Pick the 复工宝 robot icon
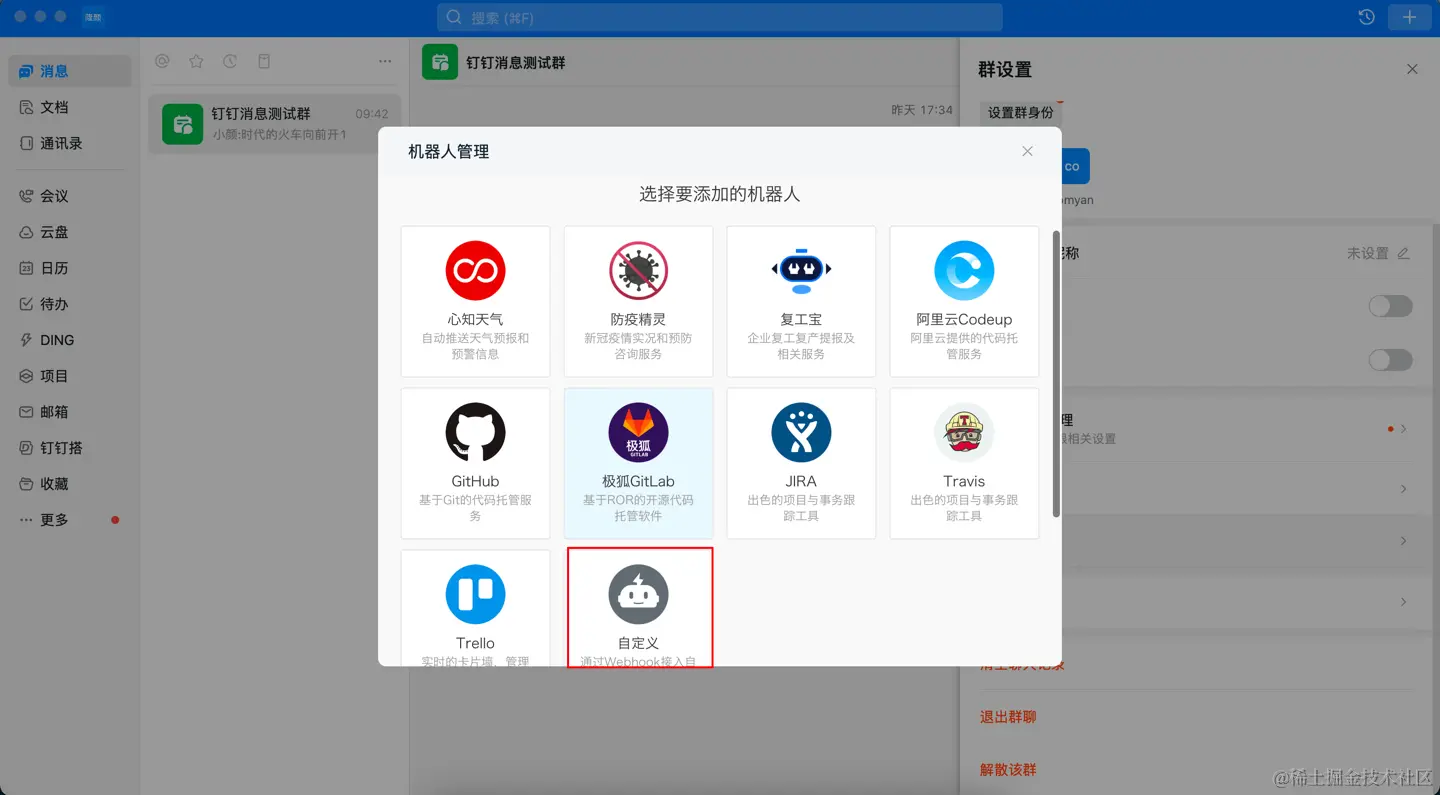 click(x=801, y=271)
